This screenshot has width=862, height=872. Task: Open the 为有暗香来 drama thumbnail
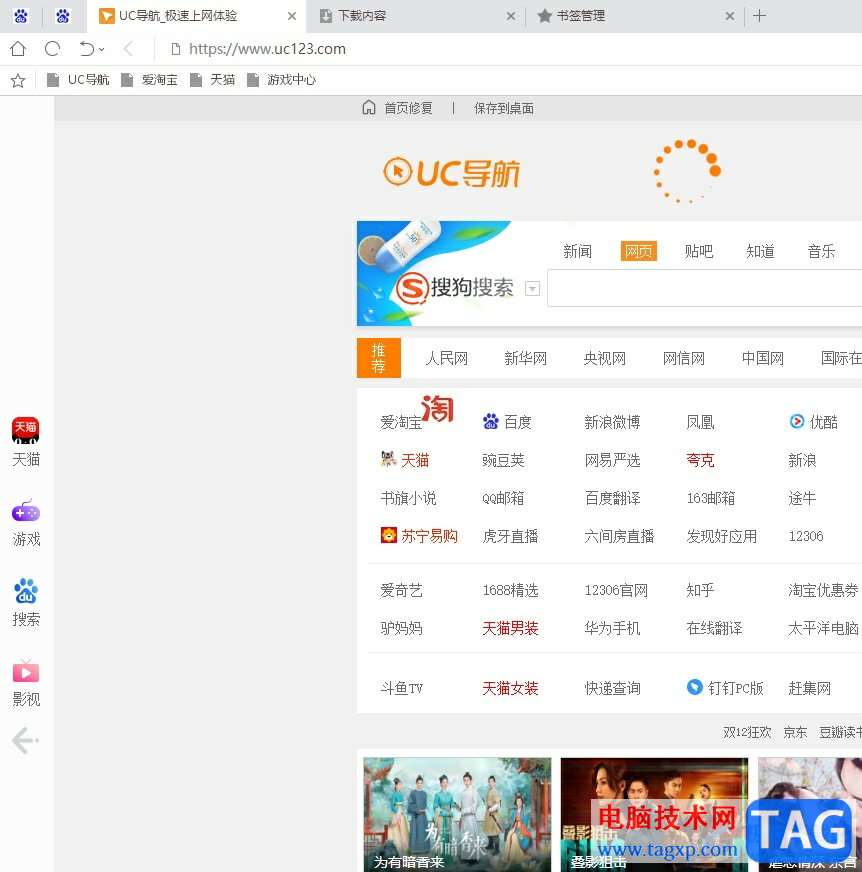tap(456, 812)
